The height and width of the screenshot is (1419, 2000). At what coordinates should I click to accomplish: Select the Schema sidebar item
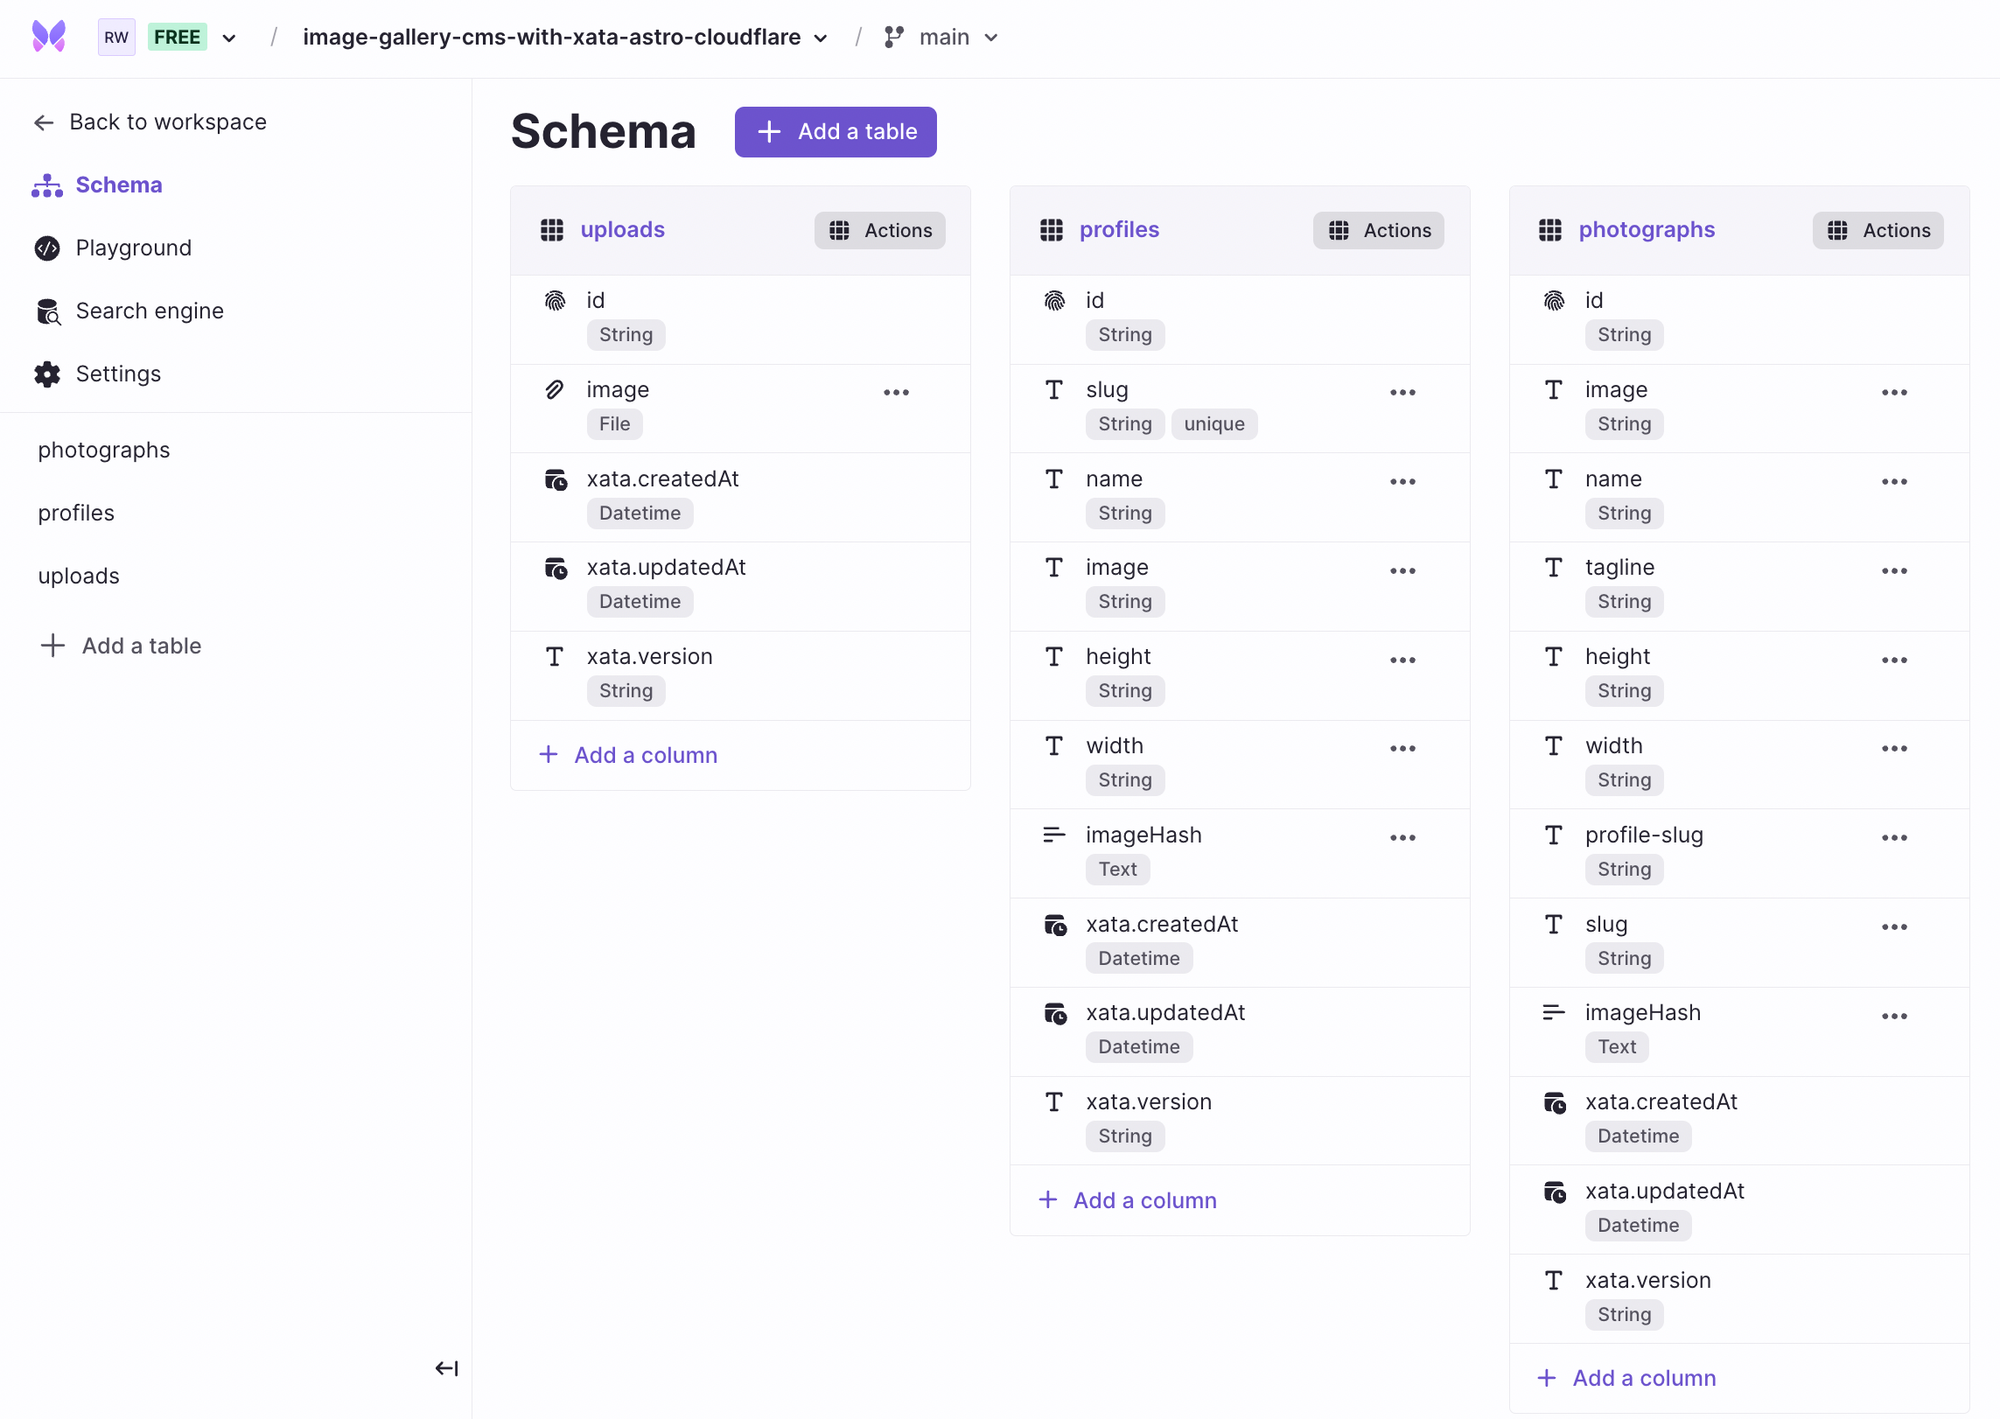(118, 185)
